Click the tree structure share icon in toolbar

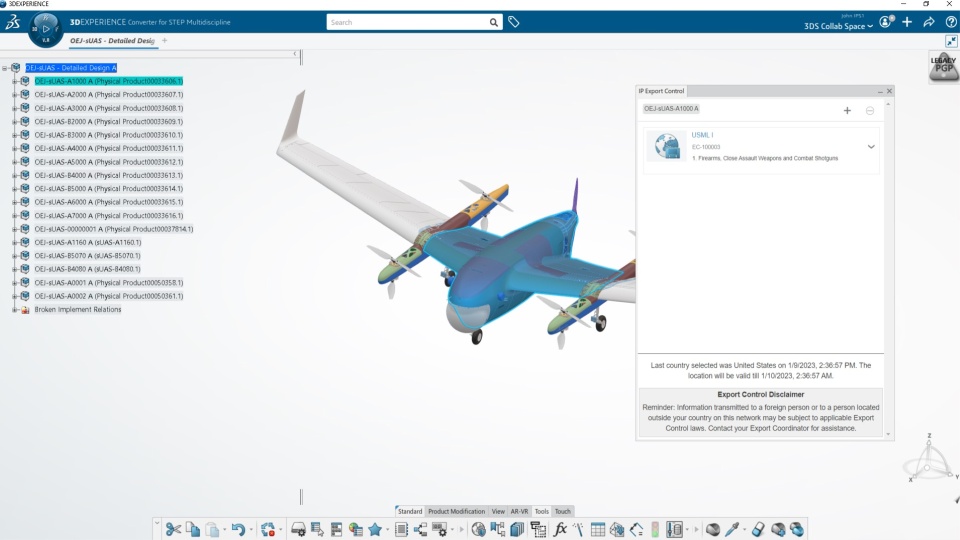421,530
